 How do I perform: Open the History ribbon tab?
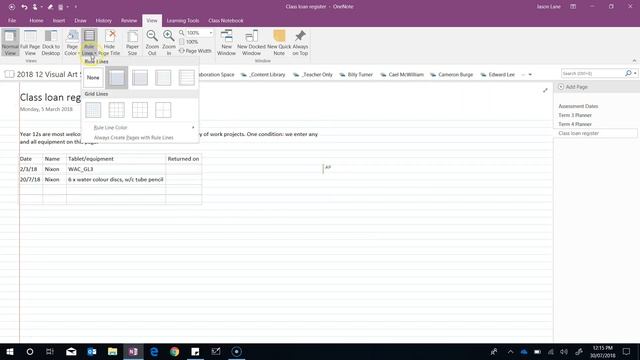[x=104, y=20]
